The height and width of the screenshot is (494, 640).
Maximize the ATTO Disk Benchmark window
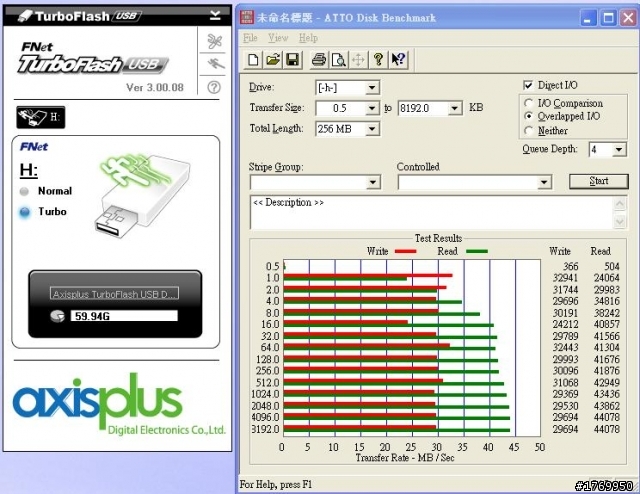tap(608, 18)
